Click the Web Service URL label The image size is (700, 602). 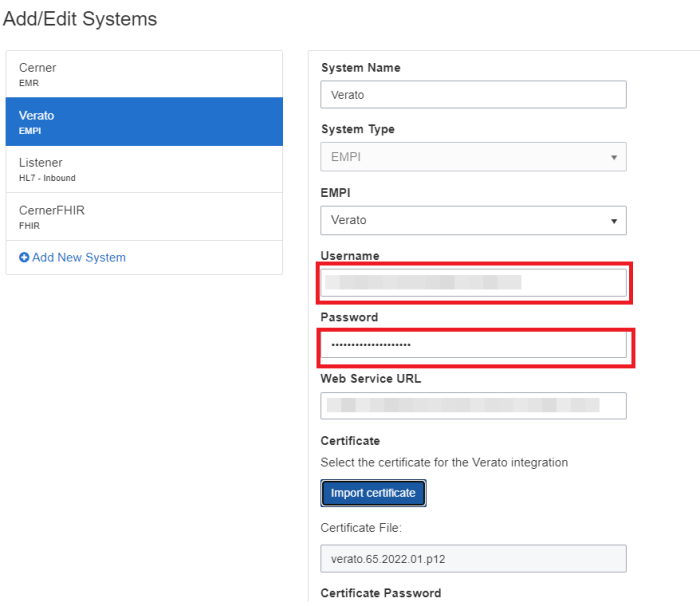pos(372,379)
